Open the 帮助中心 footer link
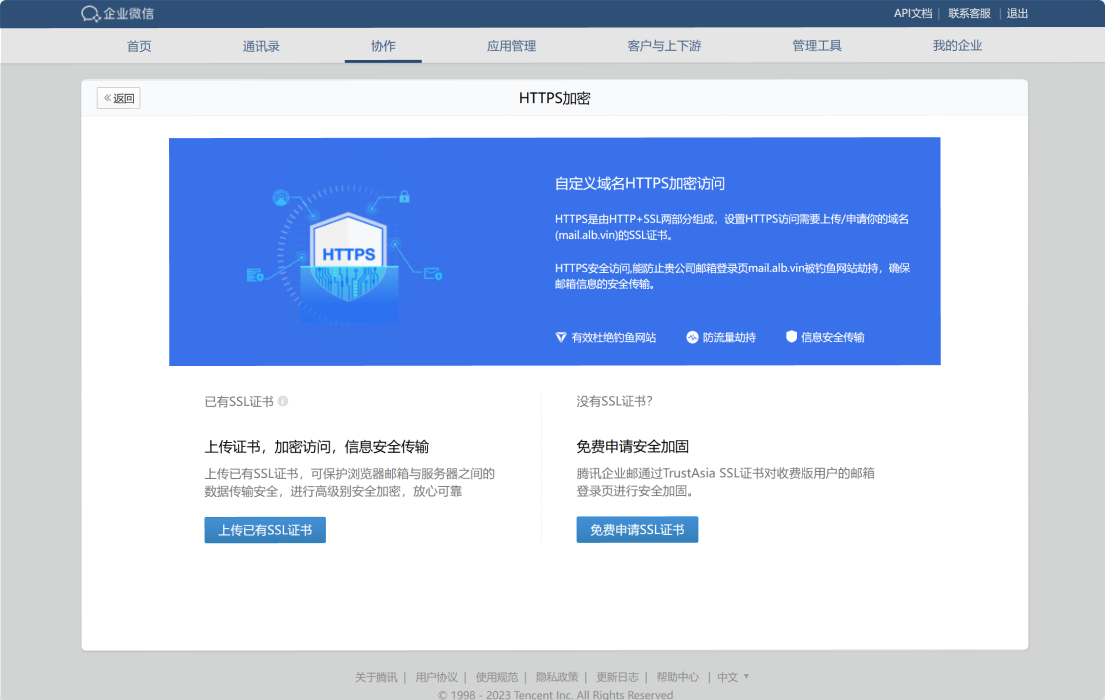Image resolution: width=1105 pixels, height=700 pixels. pyautogui.click(x=677, y=677)
